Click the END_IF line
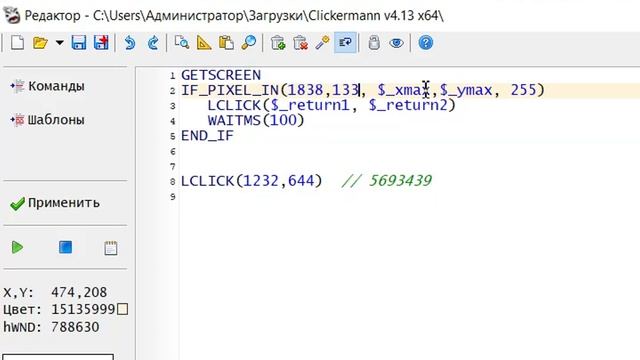Screen dimensions: 640x360 pyautogui.click(x=207, y=136)
